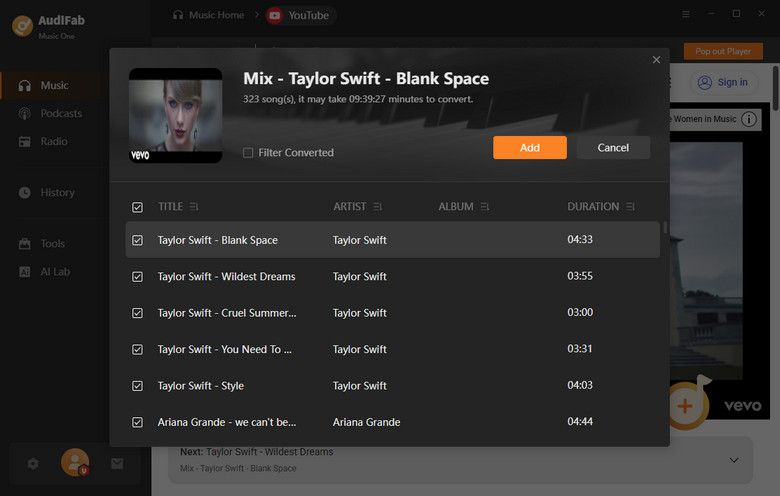
Task: Go to Music Home breadcrumb
Action: coord(208,15)
